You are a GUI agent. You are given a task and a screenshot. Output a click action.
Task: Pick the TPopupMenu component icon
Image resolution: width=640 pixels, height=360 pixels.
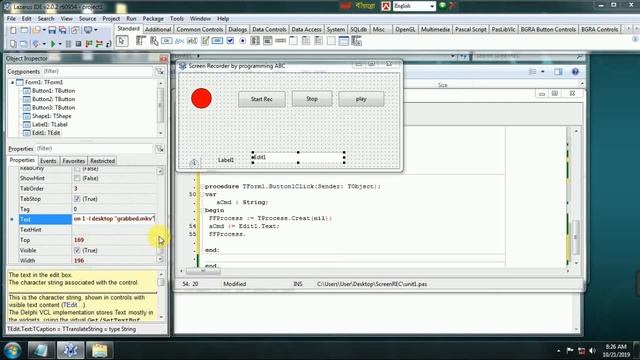coord(154,41)
